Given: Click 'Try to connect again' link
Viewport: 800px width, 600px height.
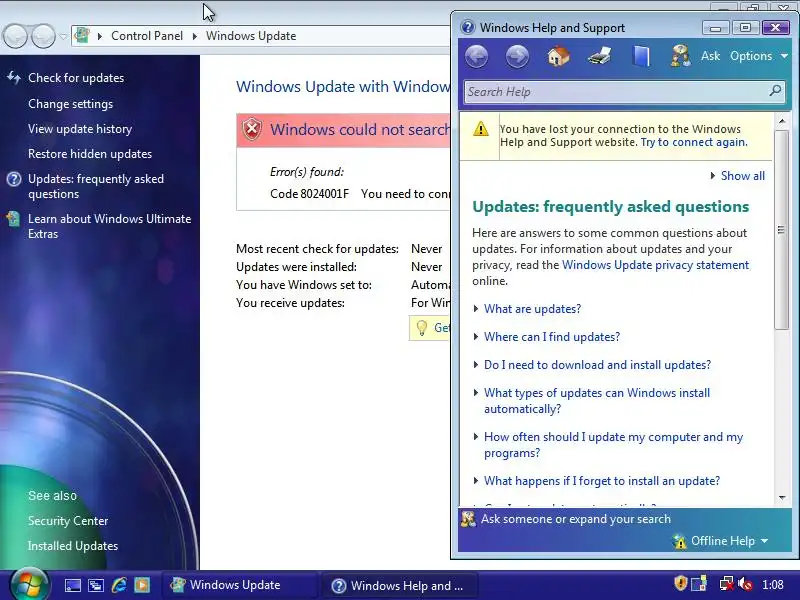Looking at the screenshot, I should (x=694, y=142).
